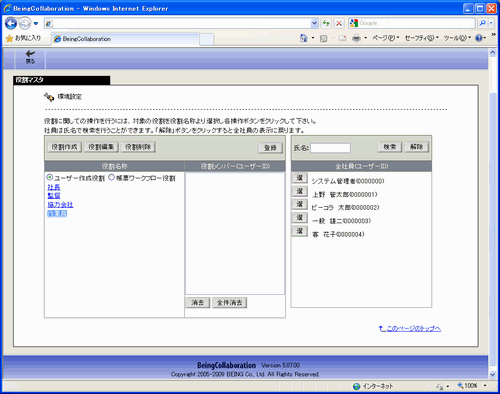Open the Print options dropdown arrow
The width and height of the screenshot is (500, 394).
tap(365, 38)
